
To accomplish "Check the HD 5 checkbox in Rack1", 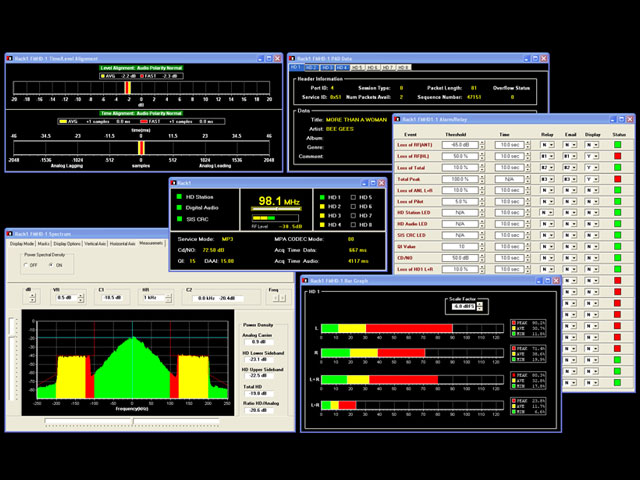I will [353, 197].
